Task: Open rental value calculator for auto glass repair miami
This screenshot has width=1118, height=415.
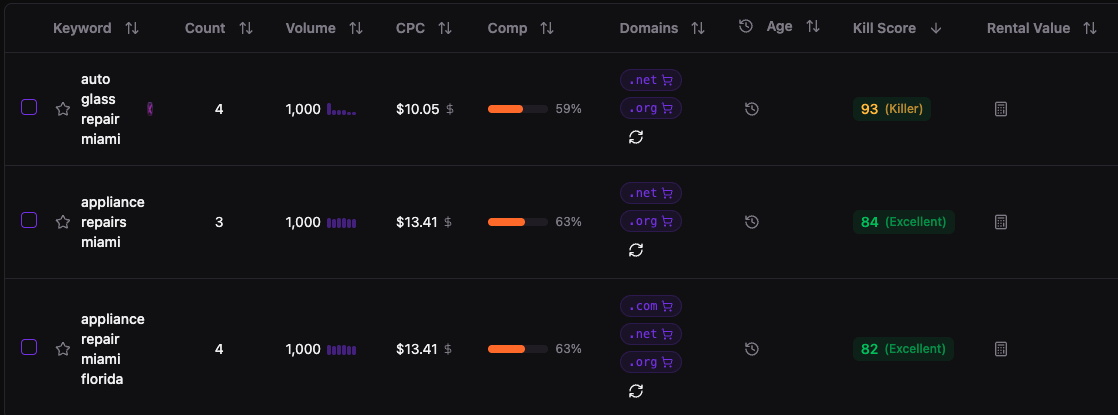Action: 1001,109
